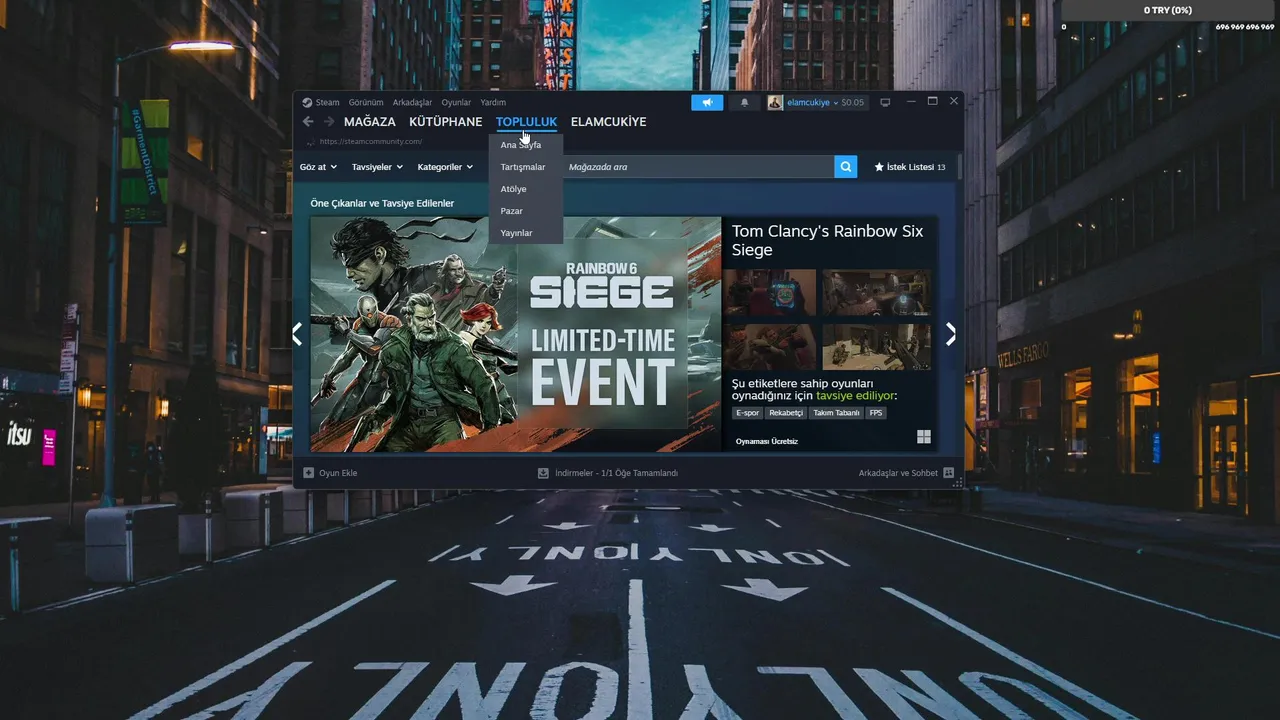
Task: Click the 0 TRY (0%) overlay widget
Action: tap(1168, 10)
